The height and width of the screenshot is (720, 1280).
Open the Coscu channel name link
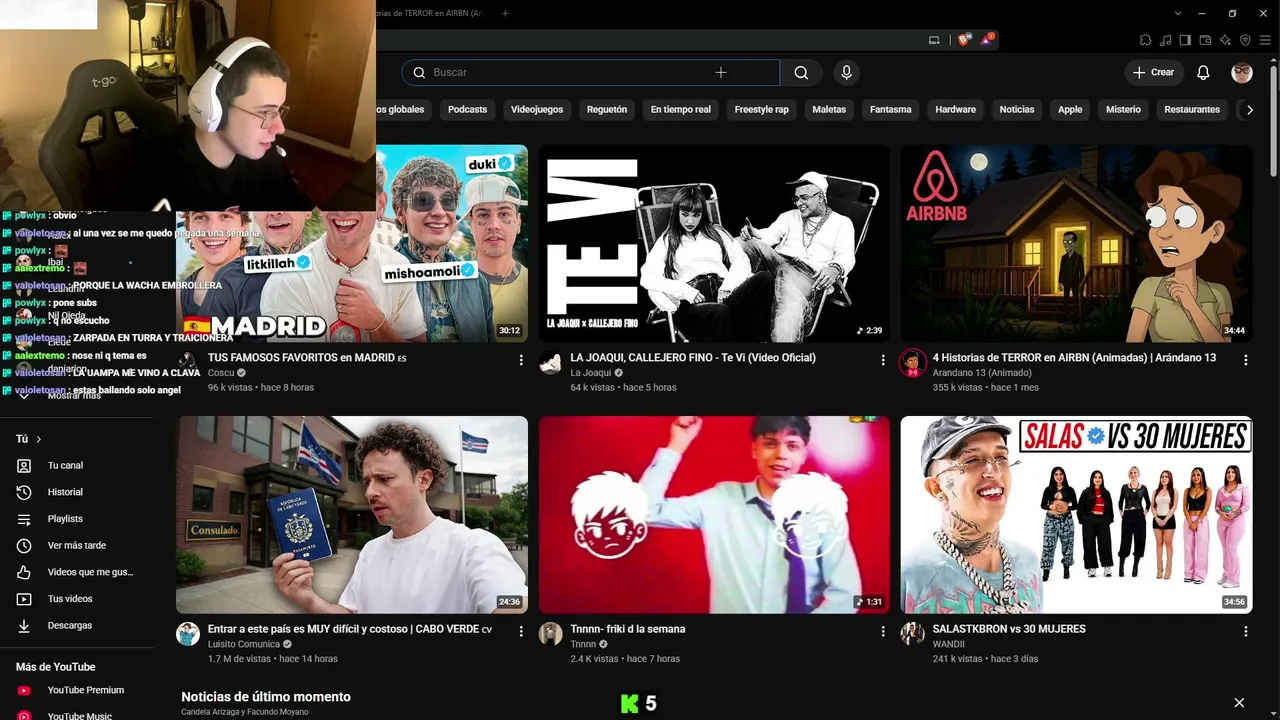[221, 373]
